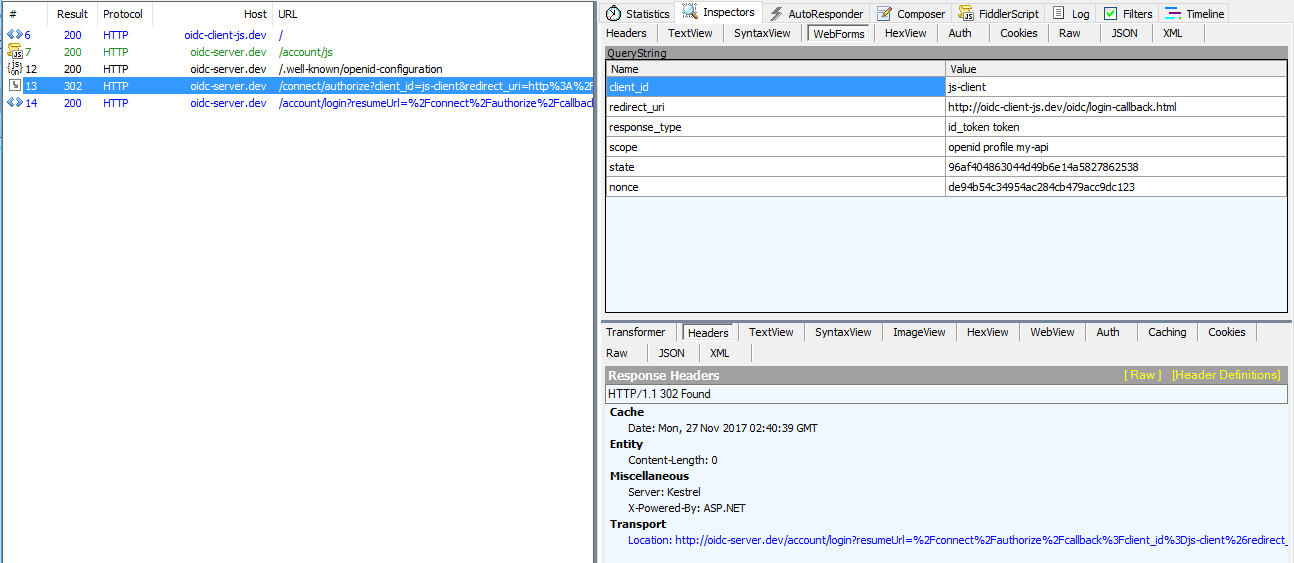The height and width of the screenshot is (563, 1294).
Task: Click 'Server: Kestrel' header entry
Action: (664, 492)
